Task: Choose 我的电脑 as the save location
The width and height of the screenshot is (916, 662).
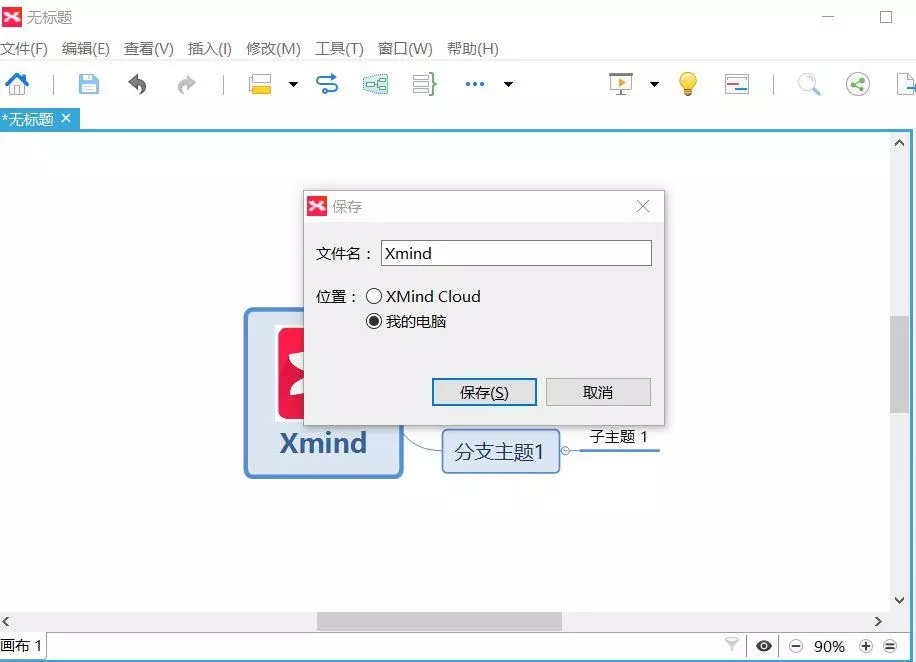Action: [x=374, y=322]
